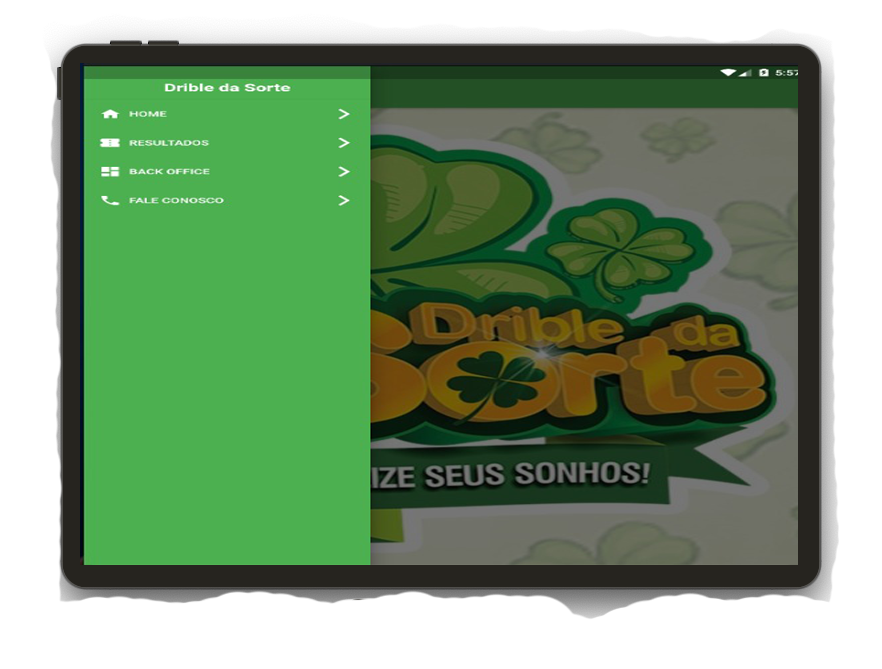Open the BACK OFFICE menu item
Viewport: 882px width, 669px height.
coord(227,172)
